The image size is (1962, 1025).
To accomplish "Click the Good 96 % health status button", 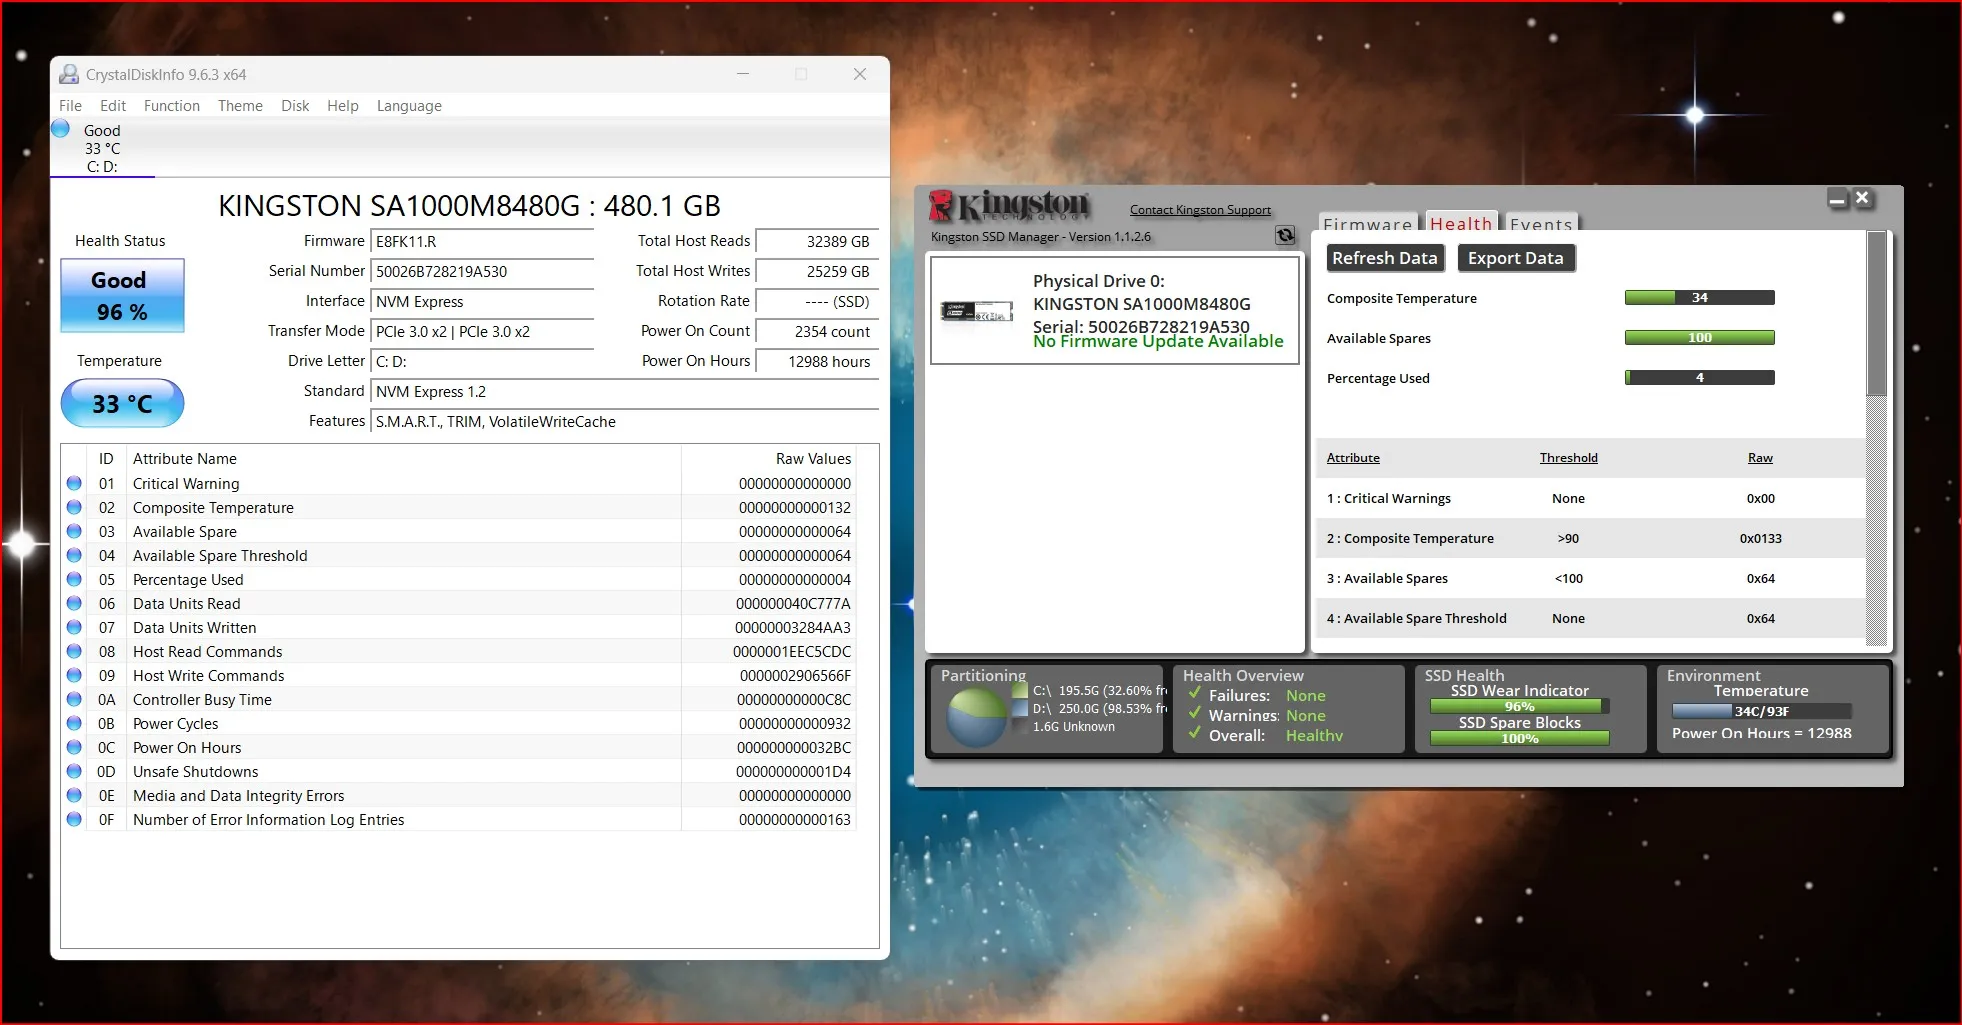I will coord(122,296).
